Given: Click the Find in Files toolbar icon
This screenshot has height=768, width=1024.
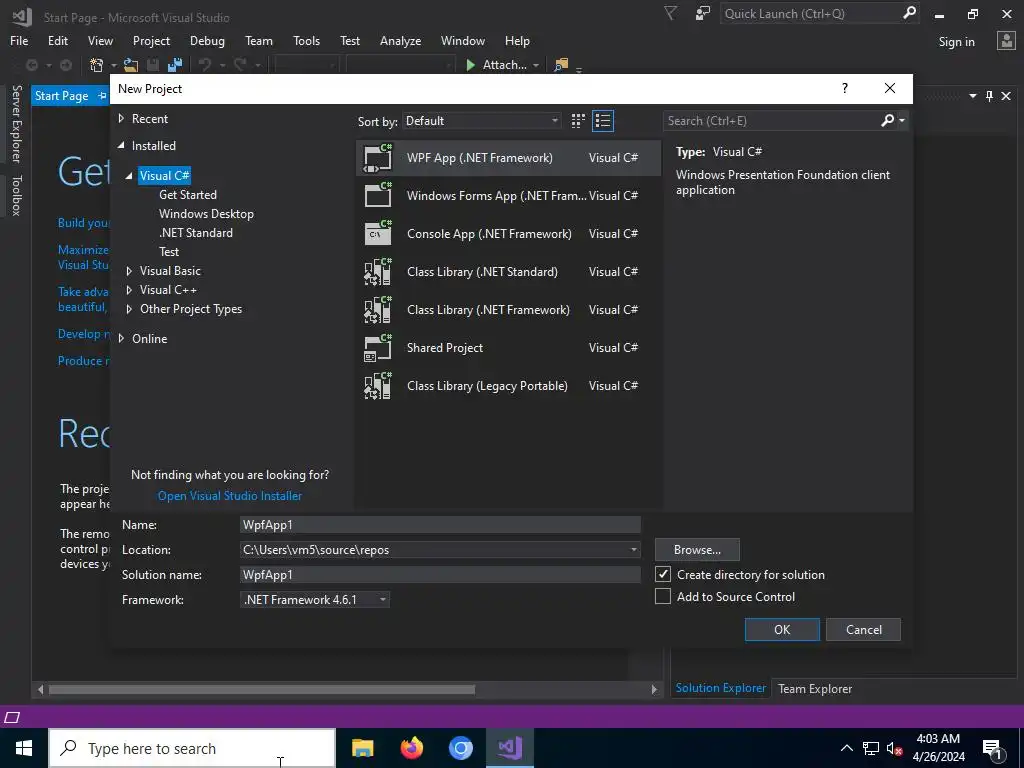Looking at the screenshot, I should tap(560, 65).
